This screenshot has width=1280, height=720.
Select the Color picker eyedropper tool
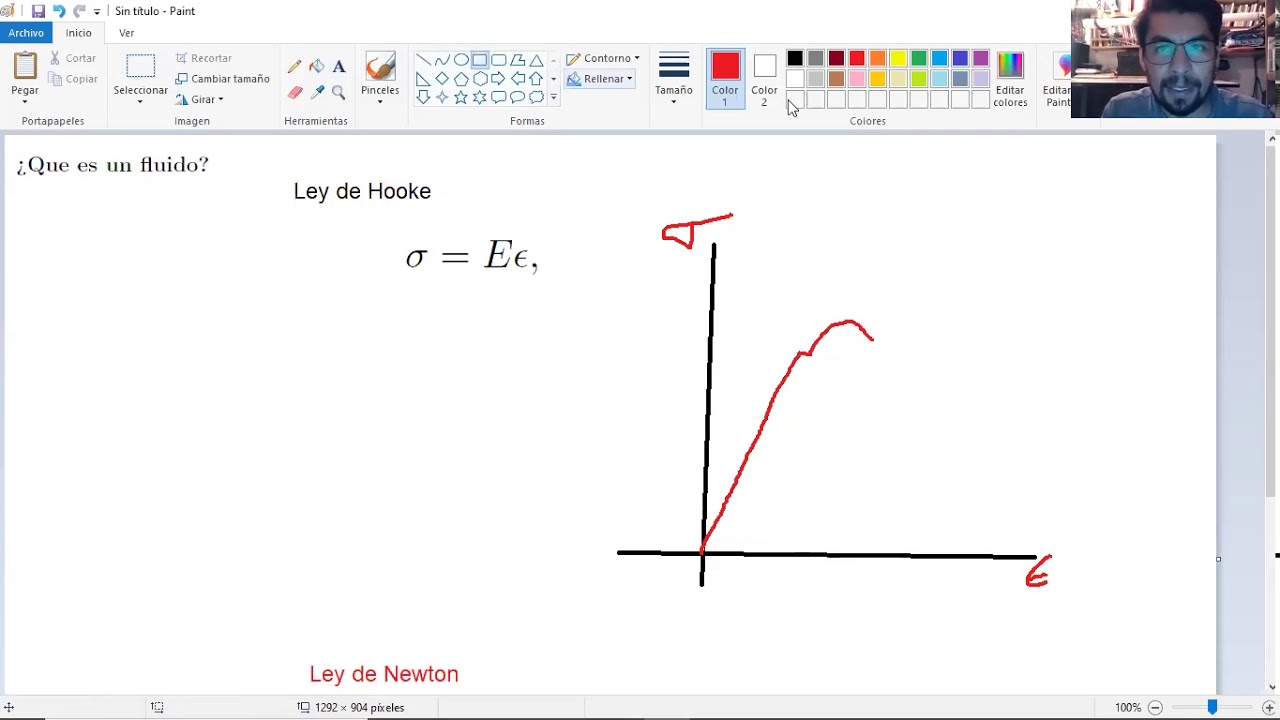(317, 92)
